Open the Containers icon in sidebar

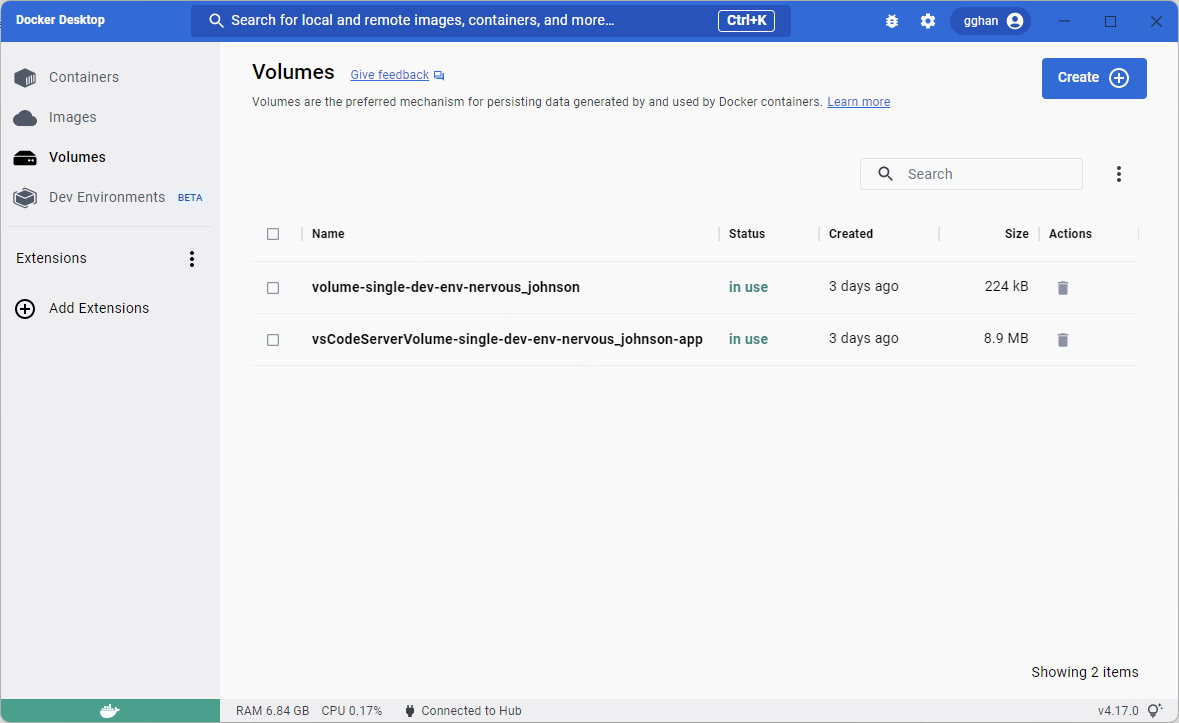(25, 77)
